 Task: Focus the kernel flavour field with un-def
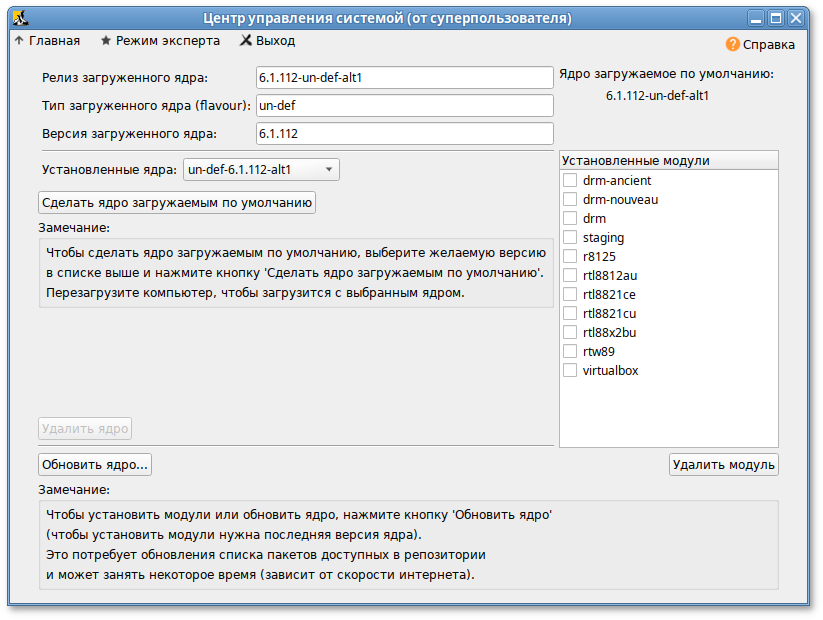pyautogui.click(x=404, y=106)
